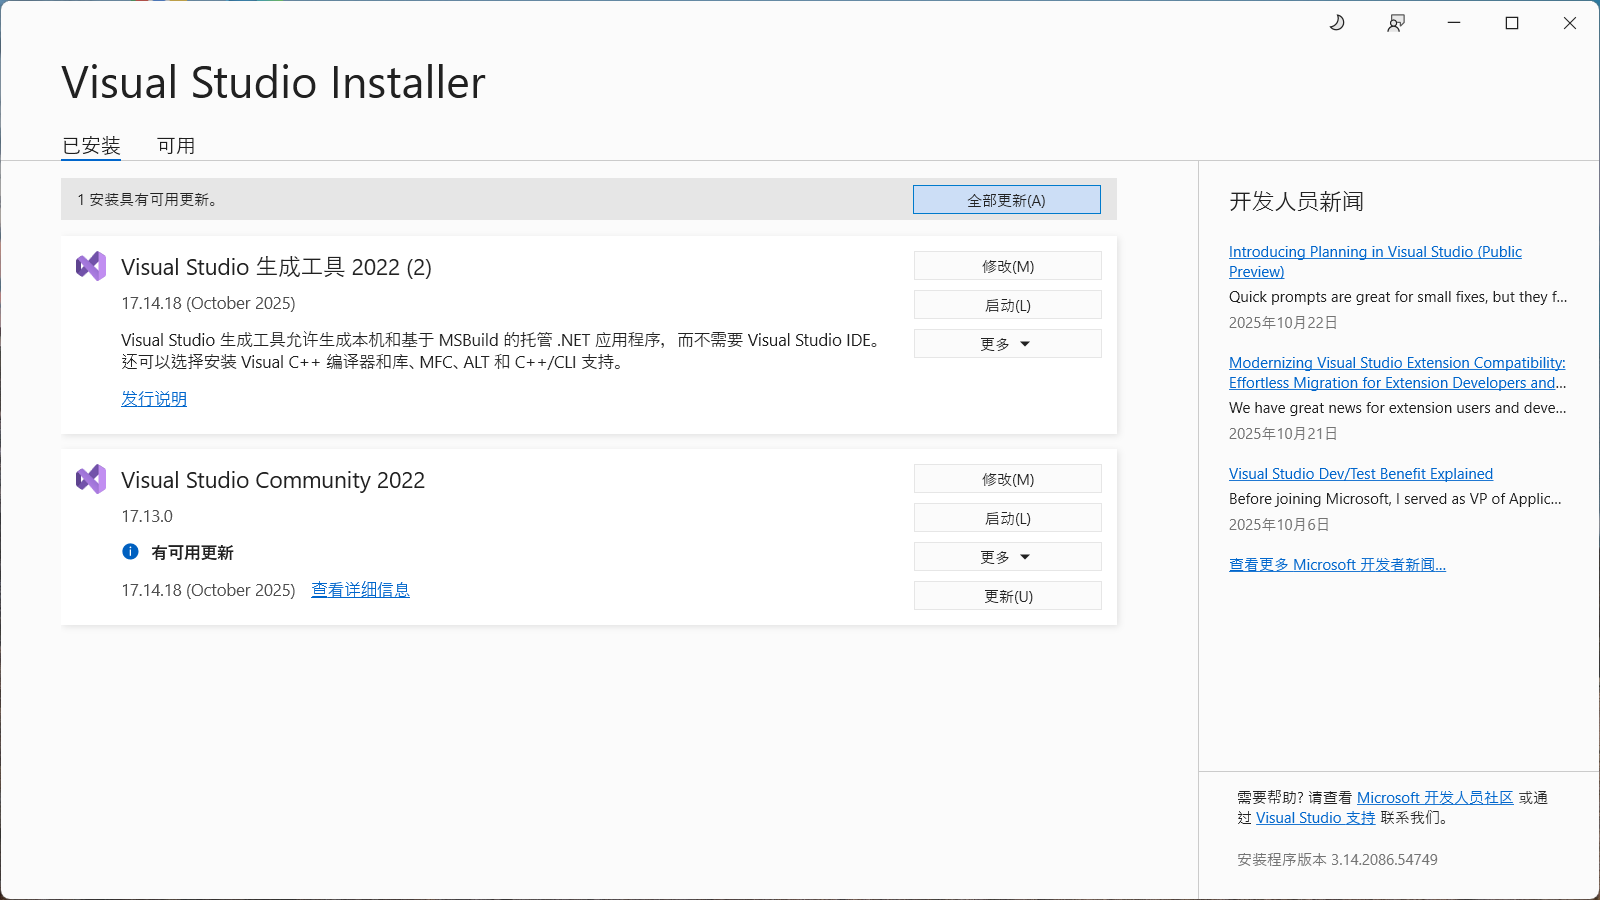The width and height of the screenshot is (1600, 900).
Task: Open Visual Studio Dev/Test Benefit Explained article
Action: pyautogui.click(x=1361, y=474)
